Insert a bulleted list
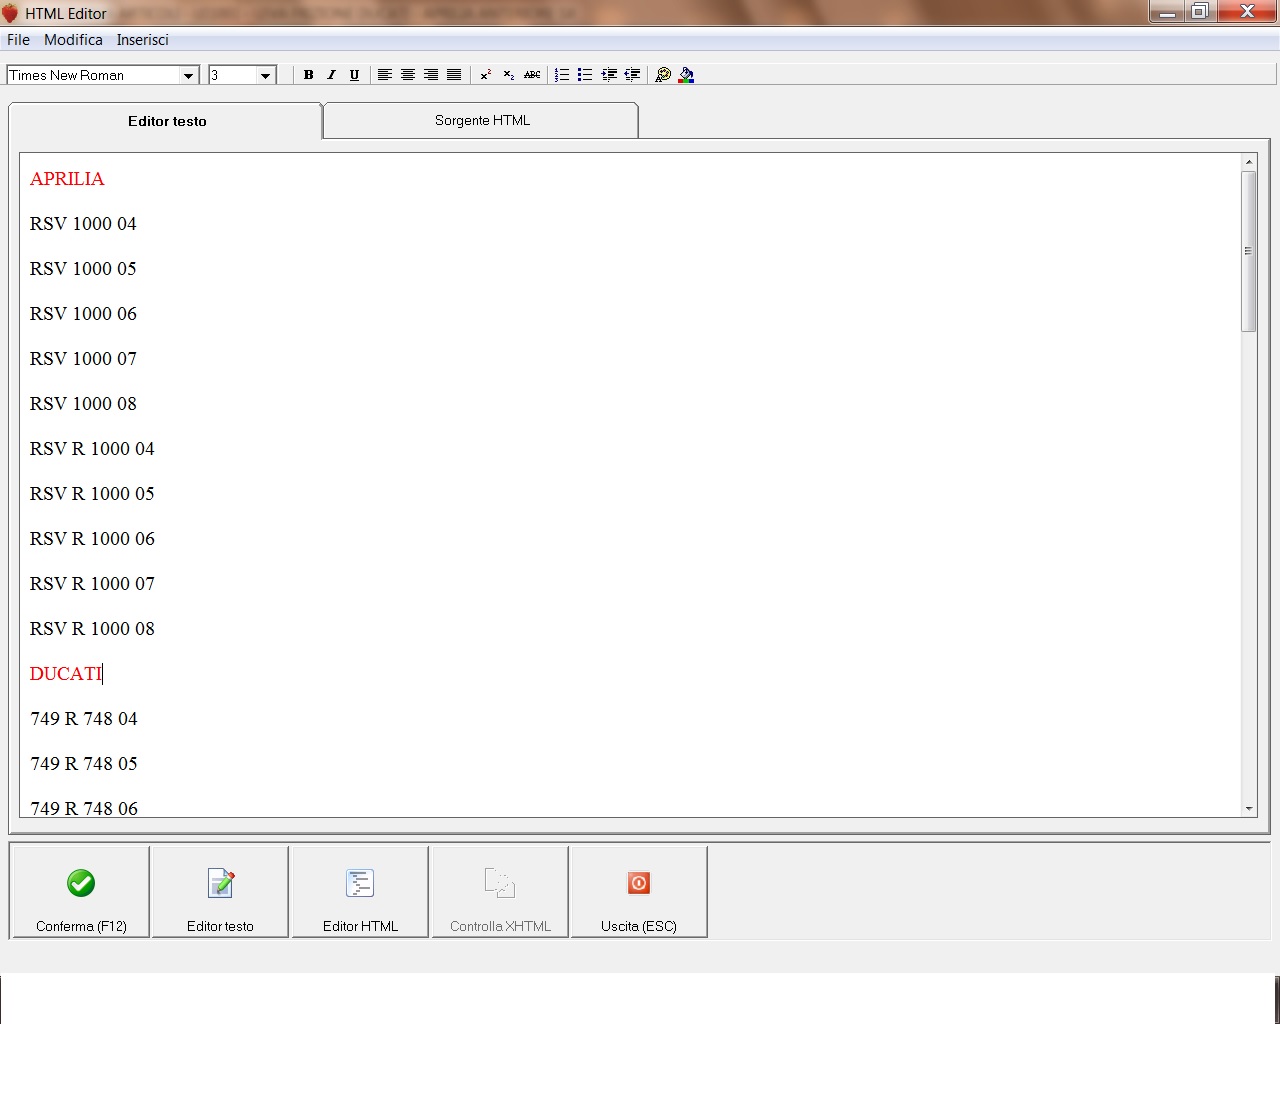This screenshot has width=1280, height=1093. click(x=586, y=75)
